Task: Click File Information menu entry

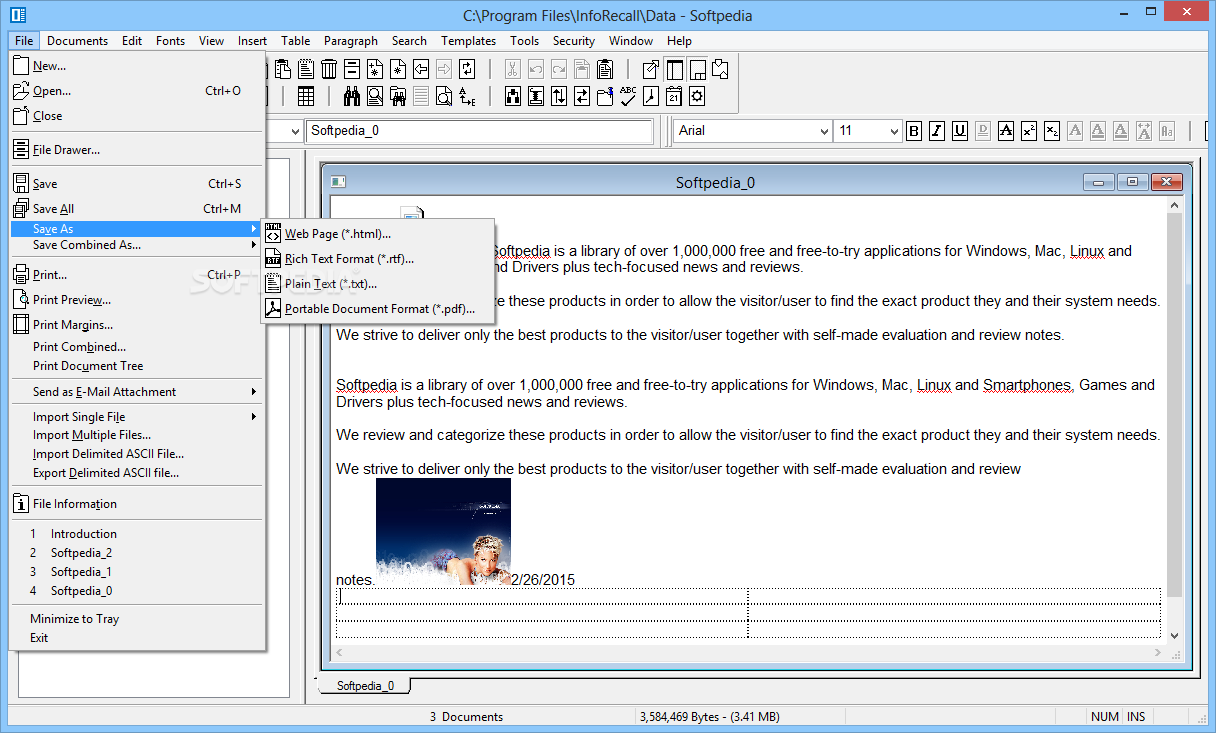Action: coord(137,504)
